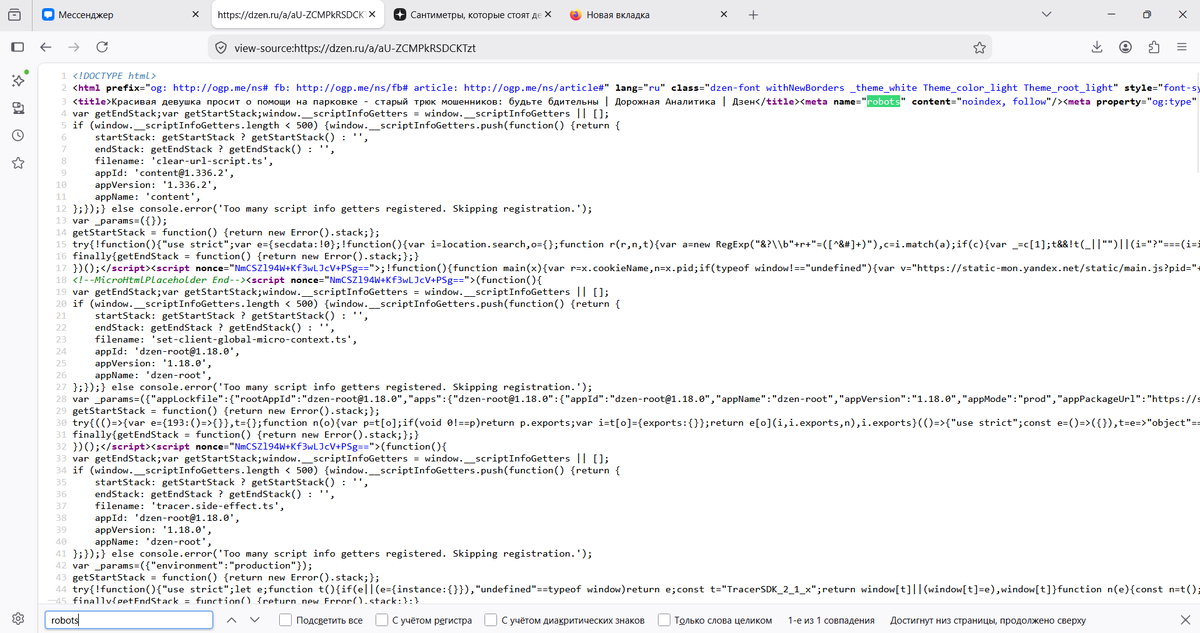Restore down the Firefox window
1200x633 pixels.
pyautogui.click(x=1146, y=15)
